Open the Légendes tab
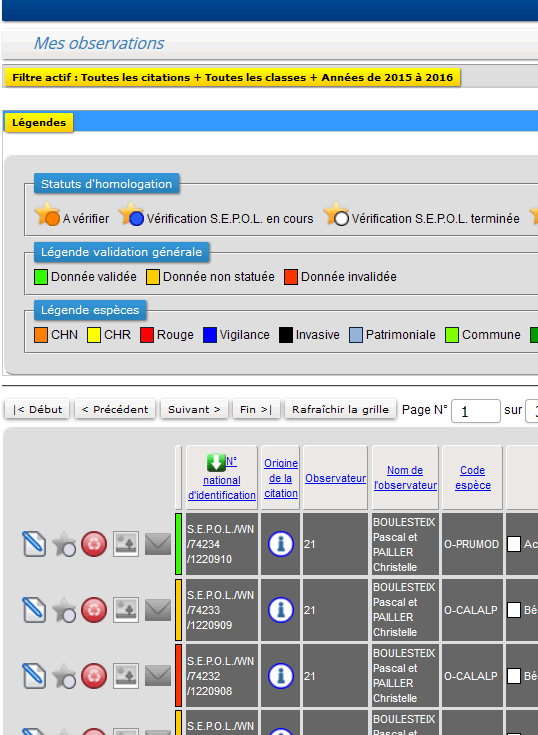The width and height of the screenshot is (538, 735). pos(39,122)
